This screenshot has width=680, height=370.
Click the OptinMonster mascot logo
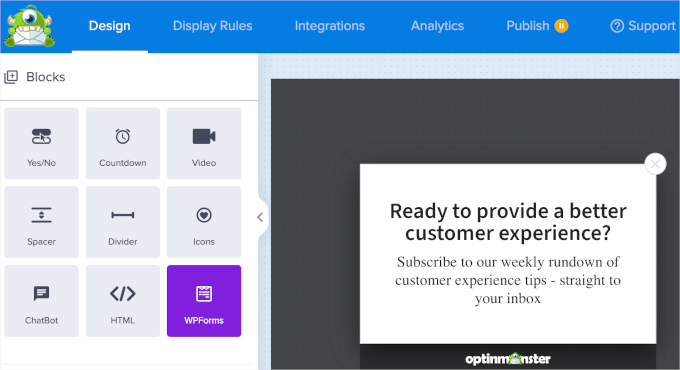click(29, 26)
